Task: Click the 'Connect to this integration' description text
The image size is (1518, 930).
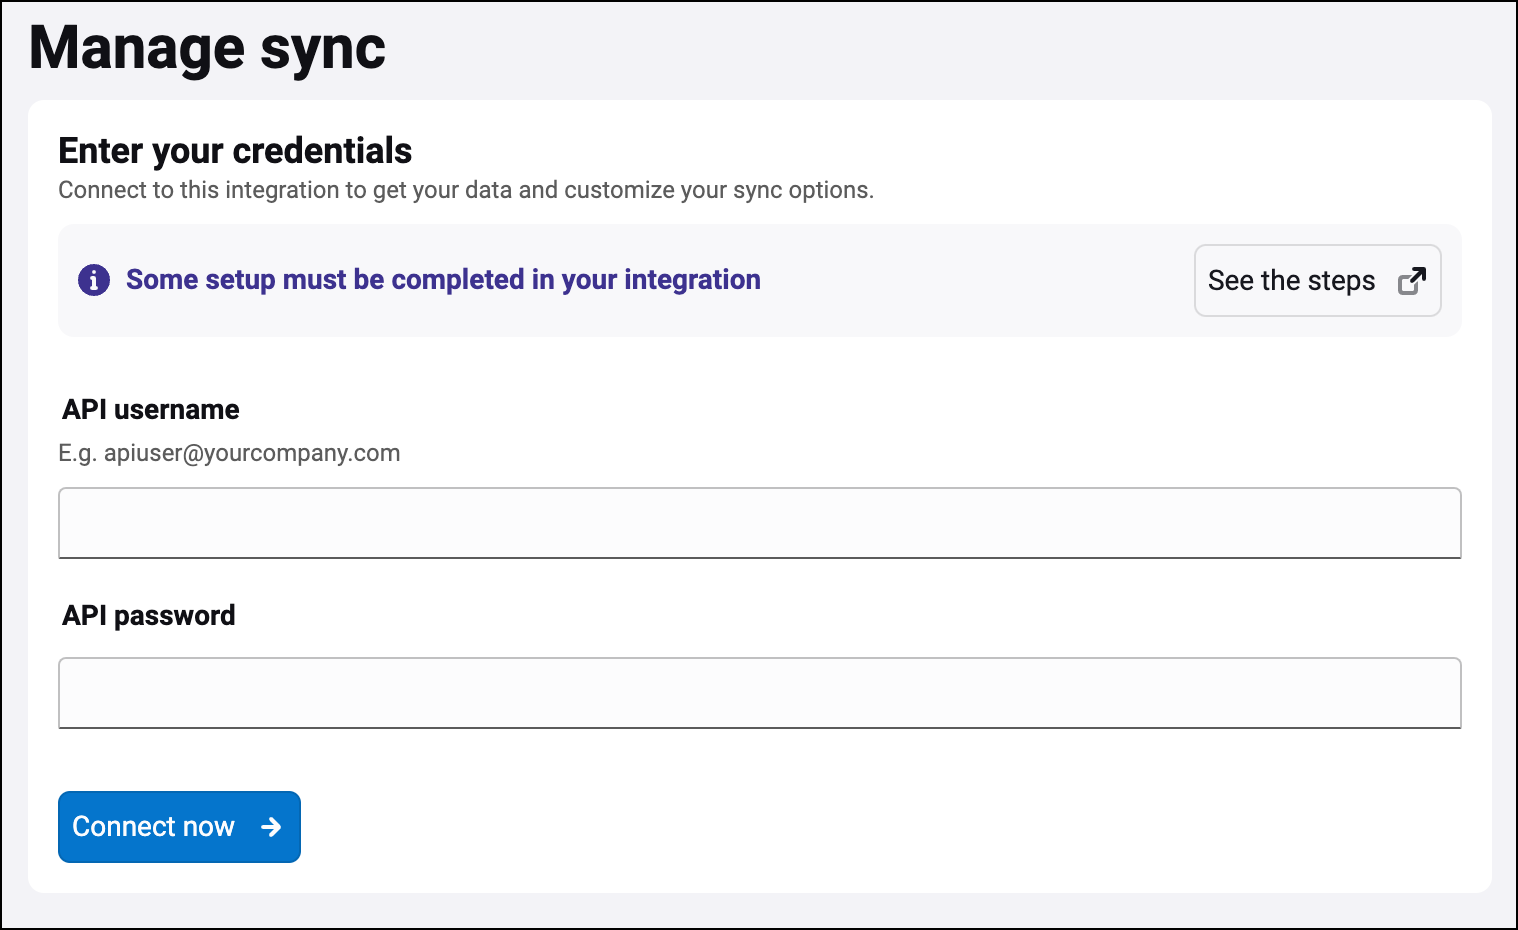Action: pos(466,190)
